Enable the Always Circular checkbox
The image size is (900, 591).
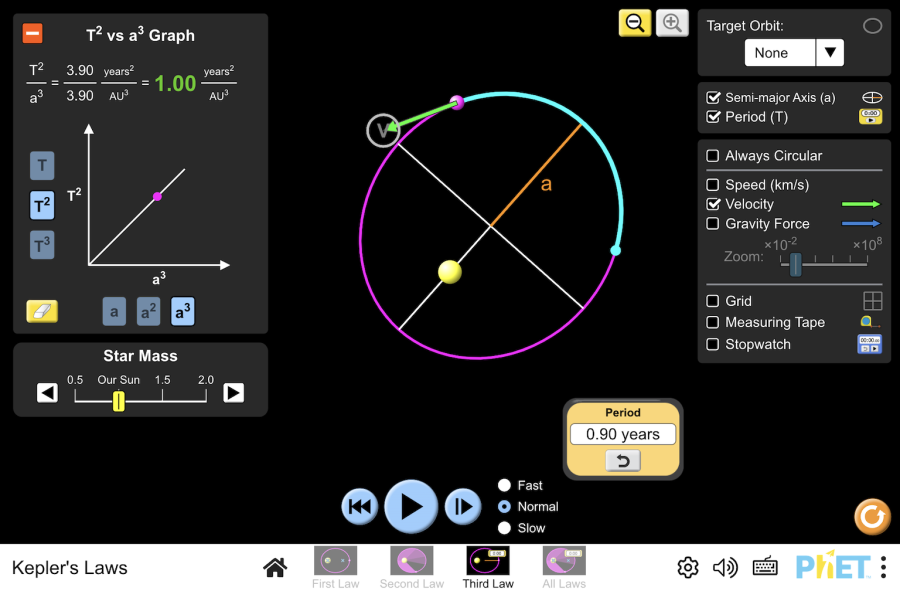[713, 156]
